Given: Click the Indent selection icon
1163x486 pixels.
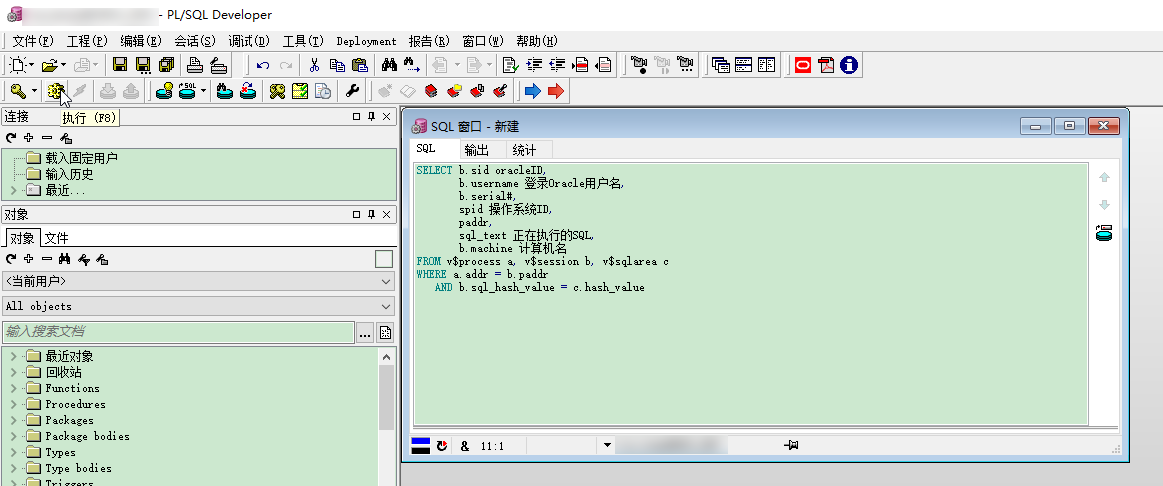Looking at the screenshot, I should (x=533, y=65).
